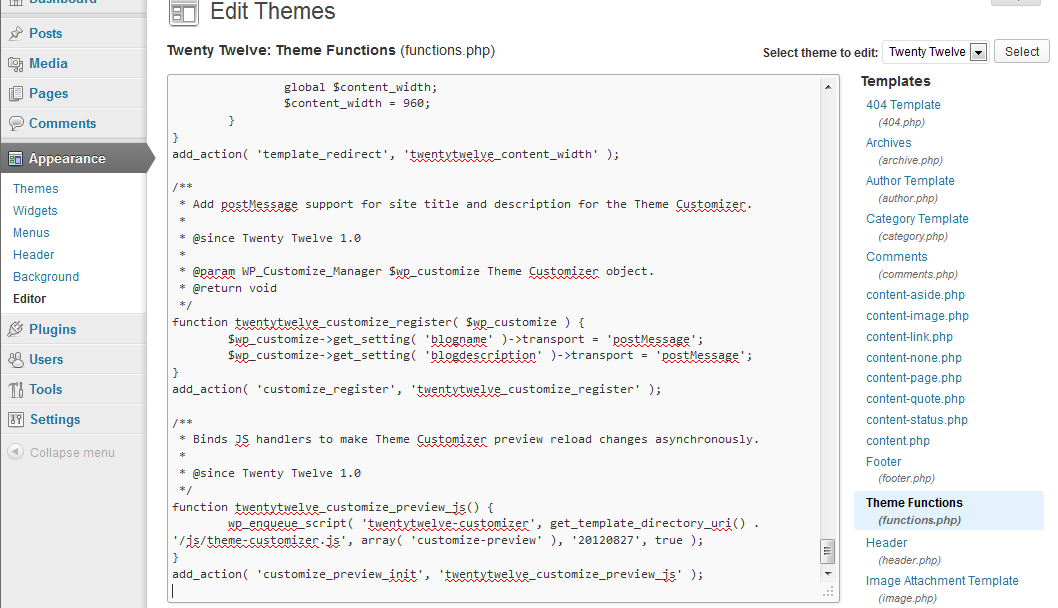
Task: Click the Users icon in sidebar
Action: pyautogui.click(x=16, y=359)
